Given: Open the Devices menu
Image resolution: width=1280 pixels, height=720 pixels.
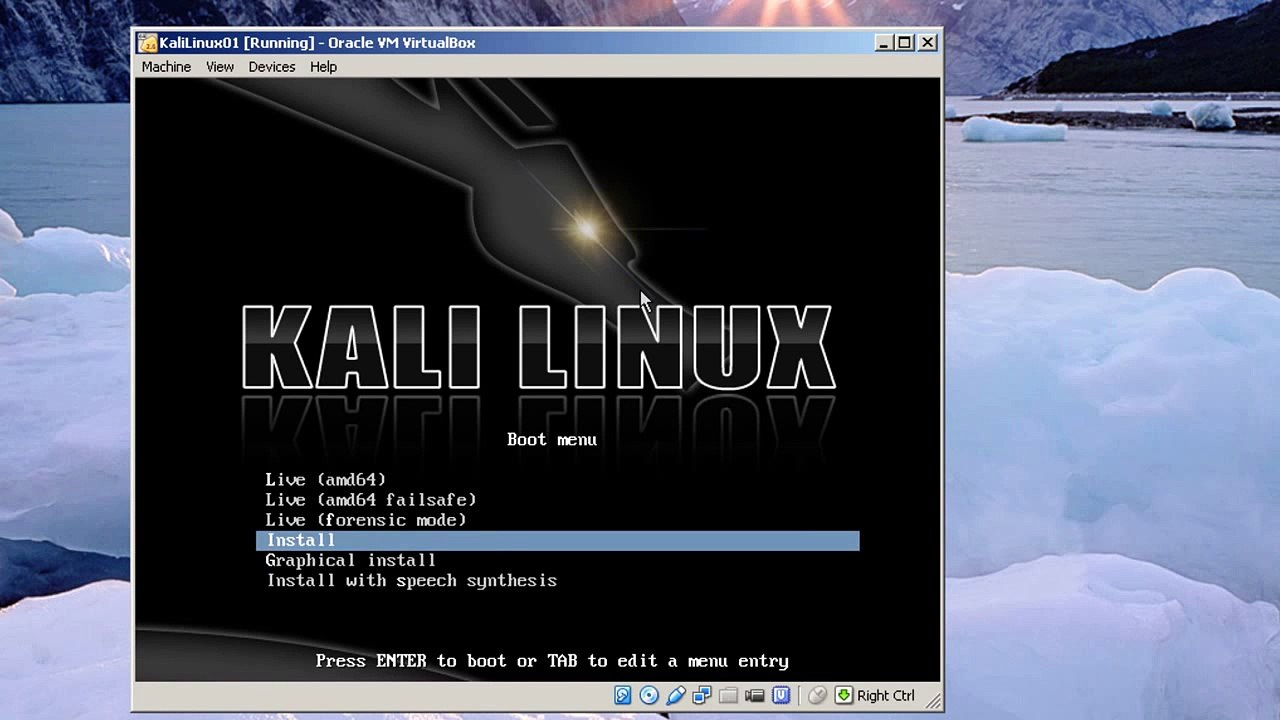Looking at the screenshot, I should pyautogui.click(x=272, y=67).
